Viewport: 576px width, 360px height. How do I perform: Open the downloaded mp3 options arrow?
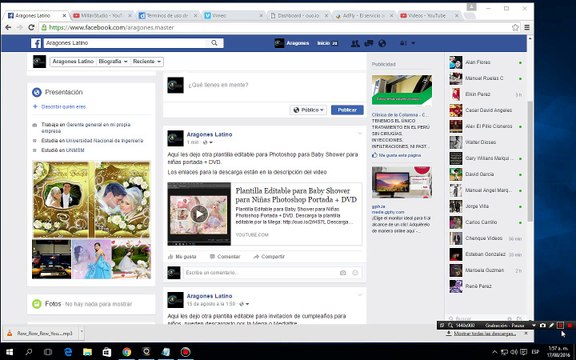[x=82, y=332]
